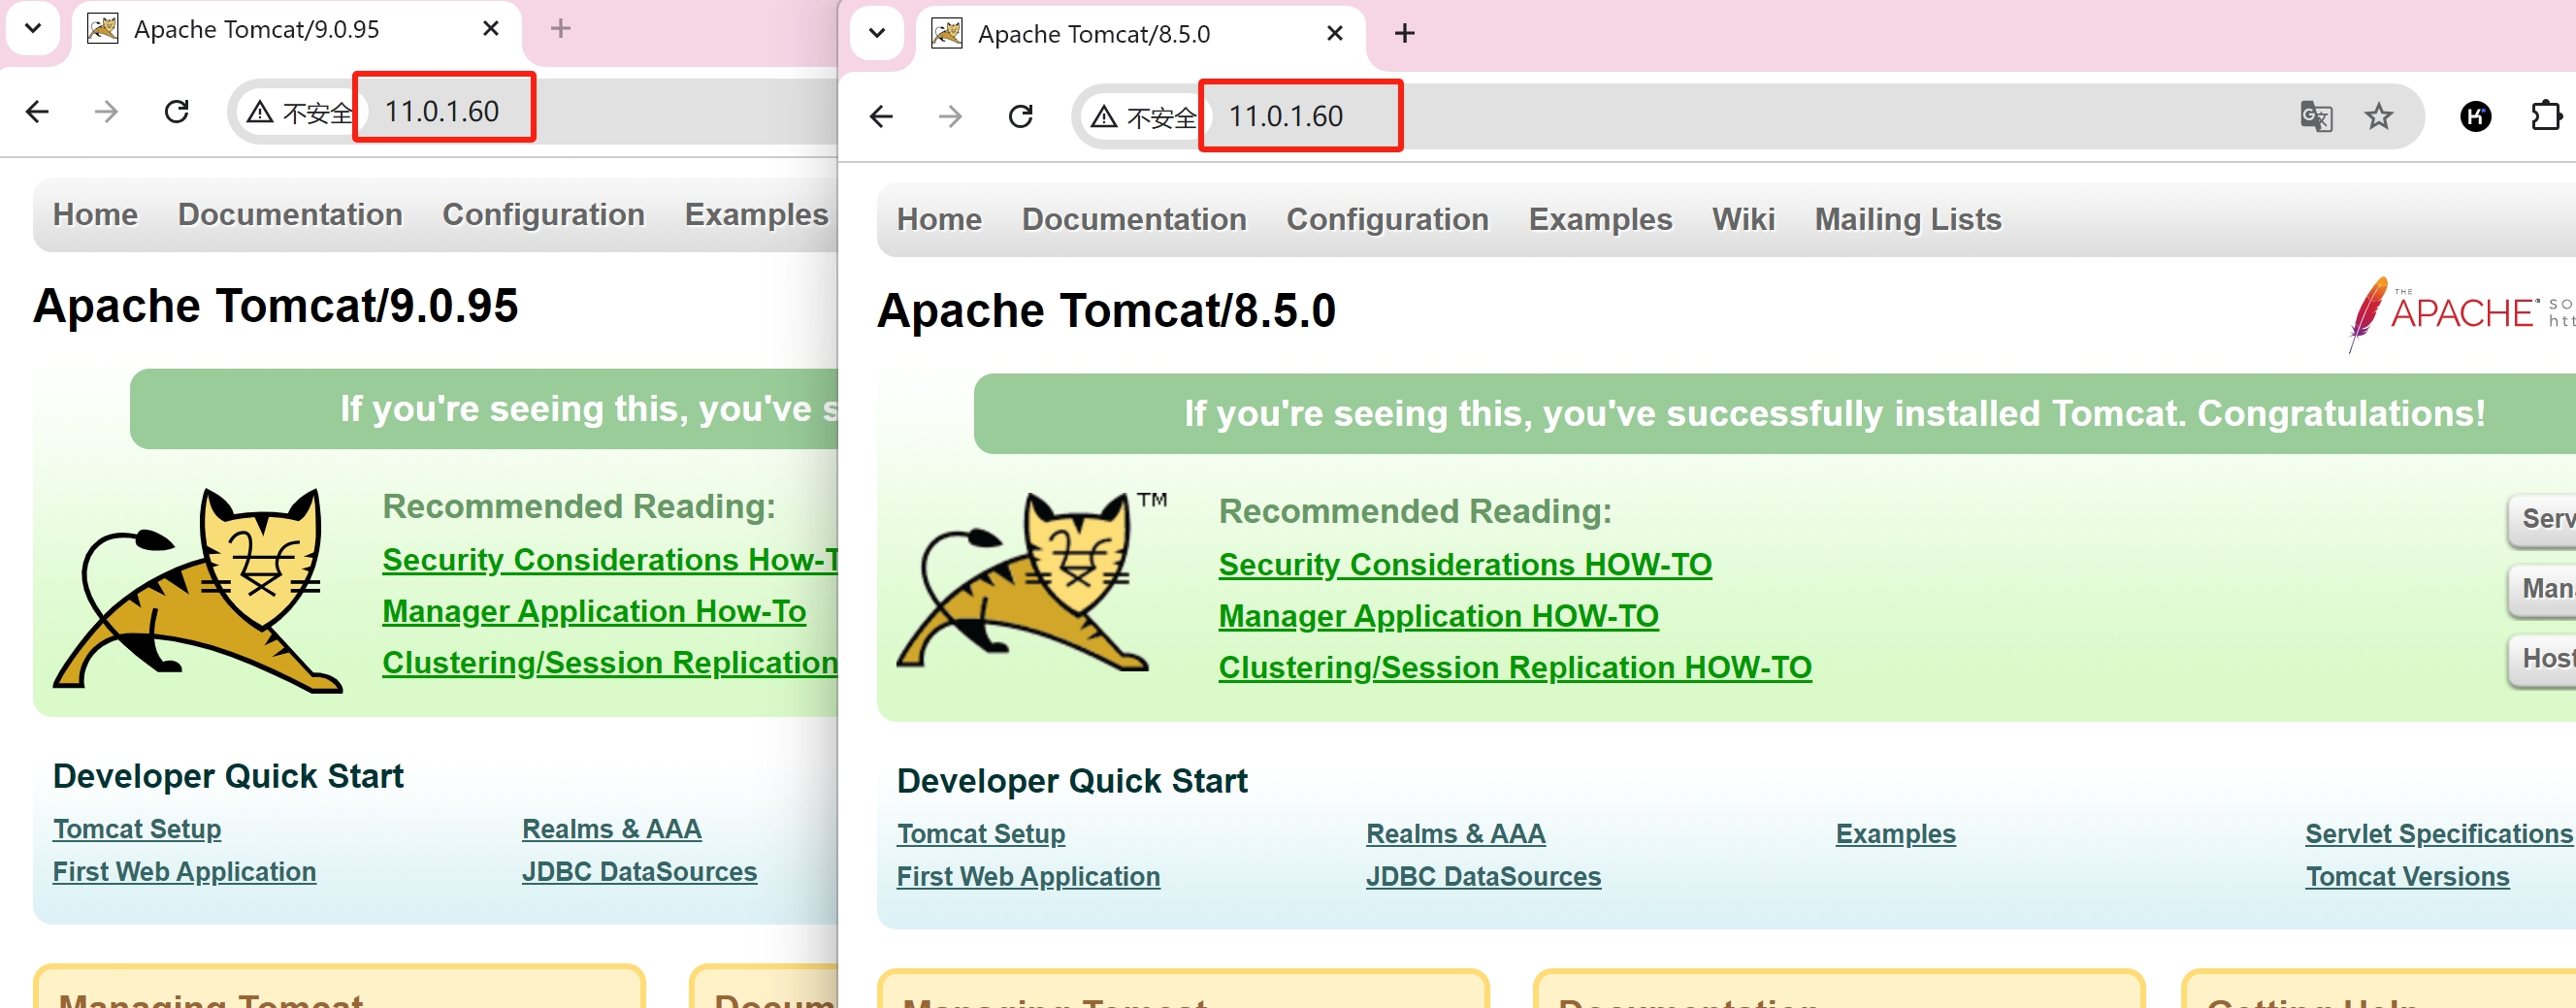The width and height of the screenshot is (2576, 1008).
Task: Click the Host Manager button
Action: (2543, 659)
